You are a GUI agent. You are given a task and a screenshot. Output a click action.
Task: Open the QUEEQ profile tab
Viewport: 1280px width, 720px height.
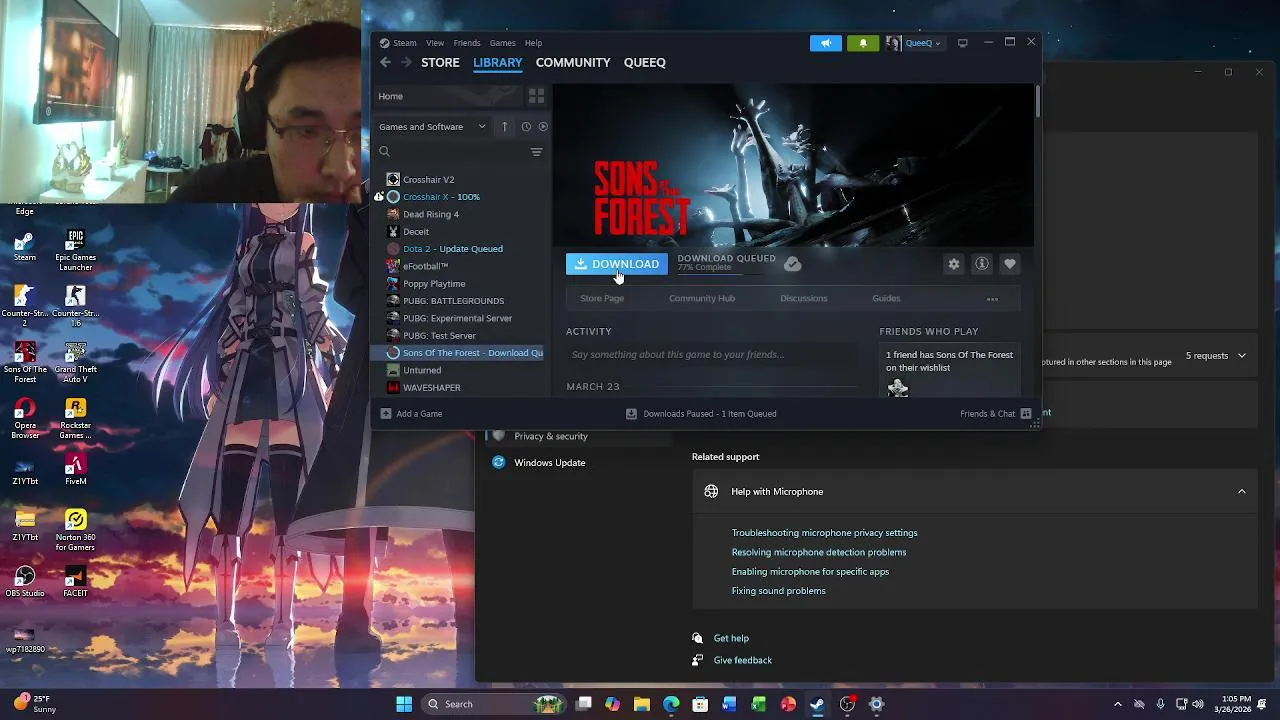(x=645, y=62)
